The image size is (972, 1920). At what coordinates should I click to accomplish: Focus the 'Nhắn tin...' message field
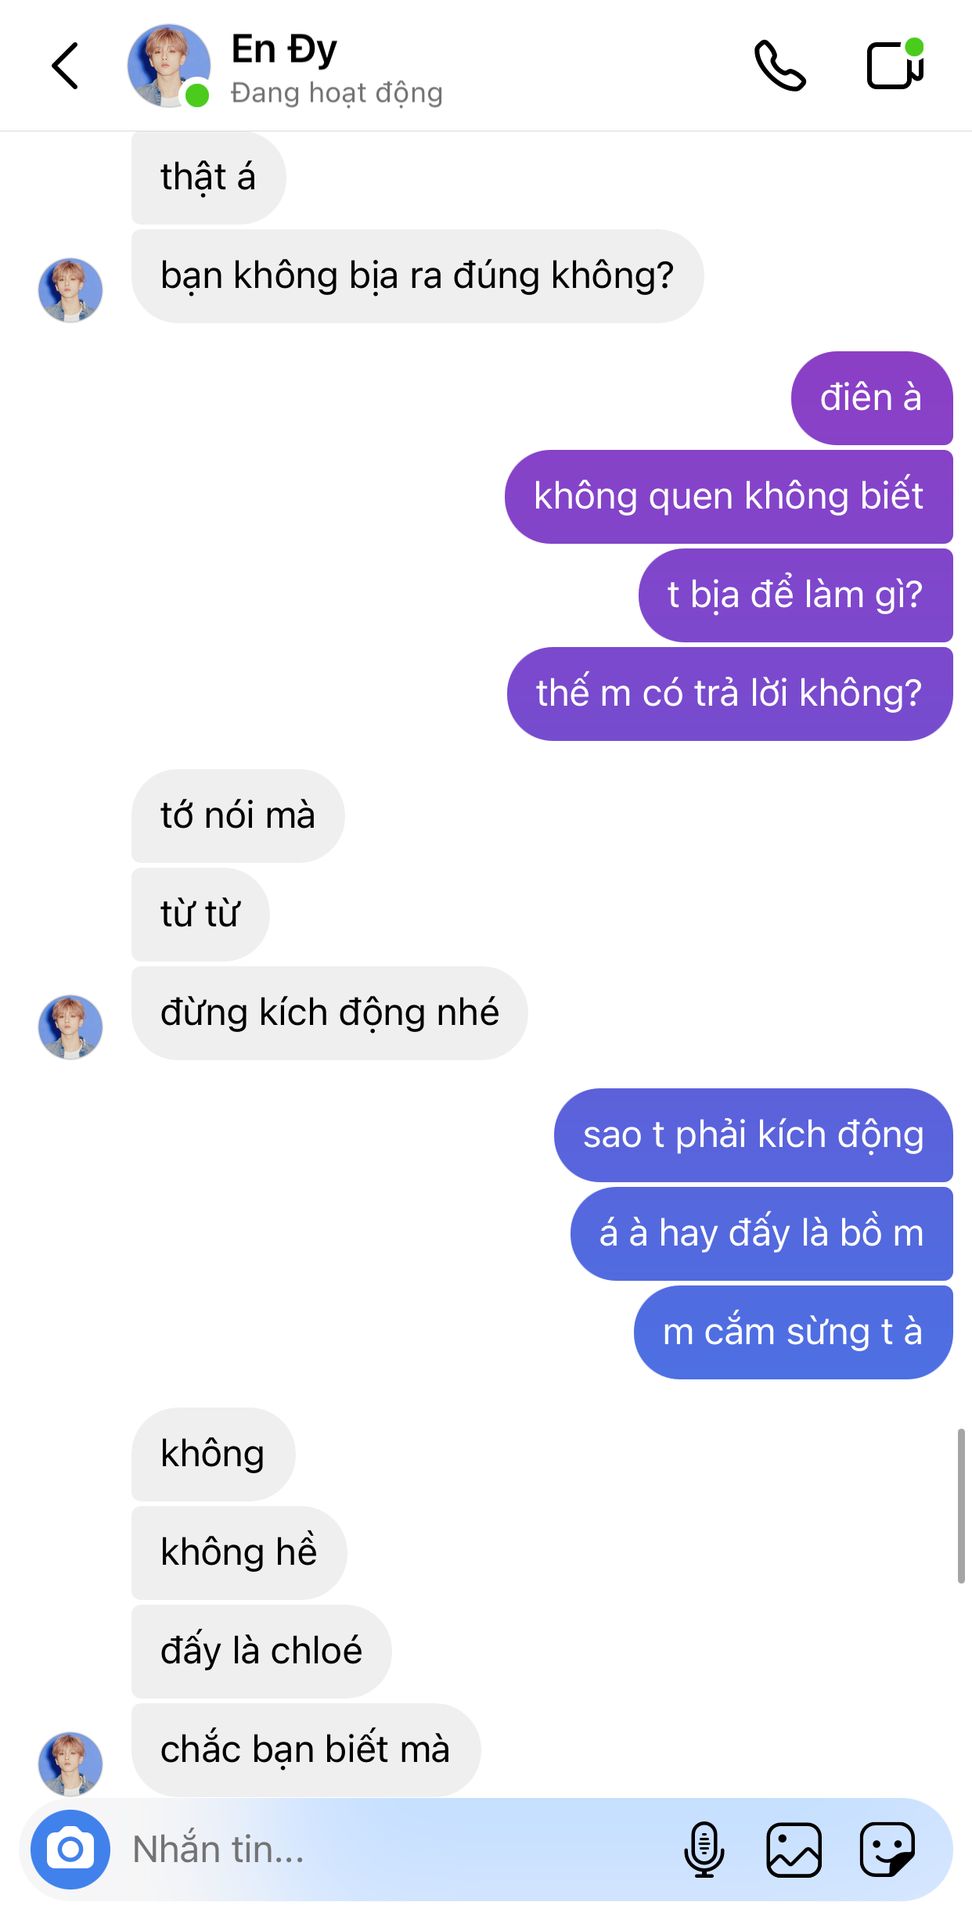(400, 1849)
